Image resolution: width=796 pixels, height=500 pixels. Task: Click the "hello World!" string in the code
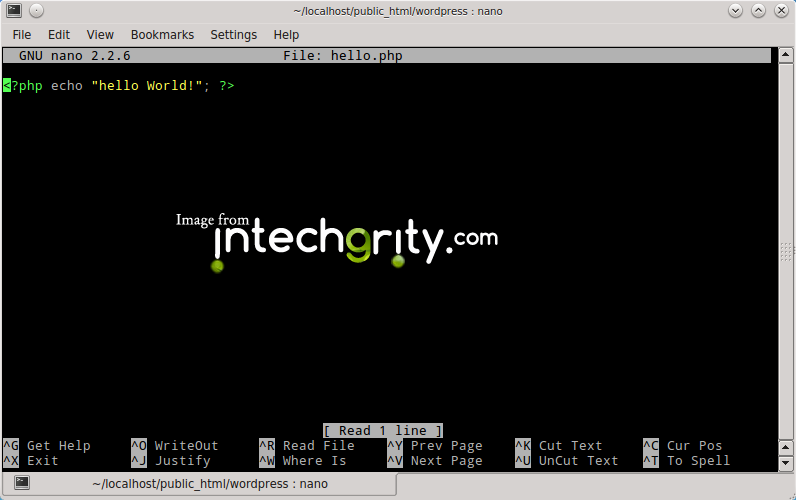coord(147,86)
